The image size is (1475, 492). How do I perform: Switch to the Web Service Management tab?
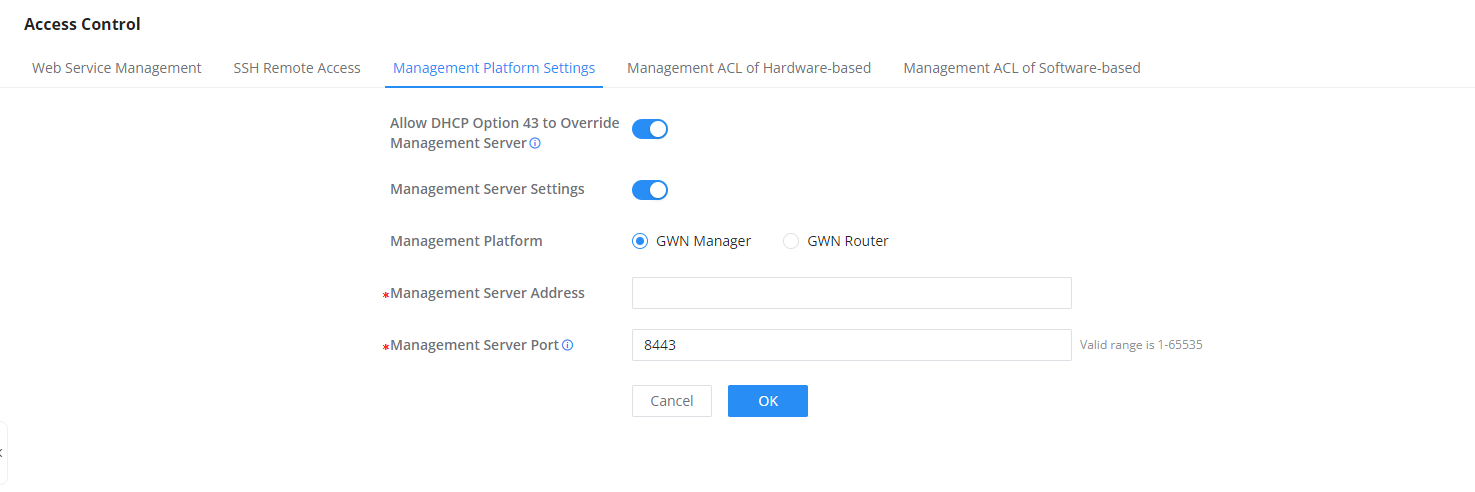(117, 68)
